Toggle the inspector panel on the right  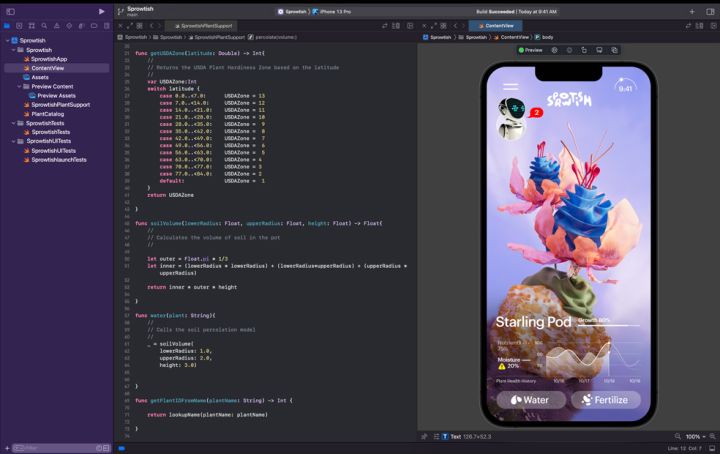tap(710, 11)
